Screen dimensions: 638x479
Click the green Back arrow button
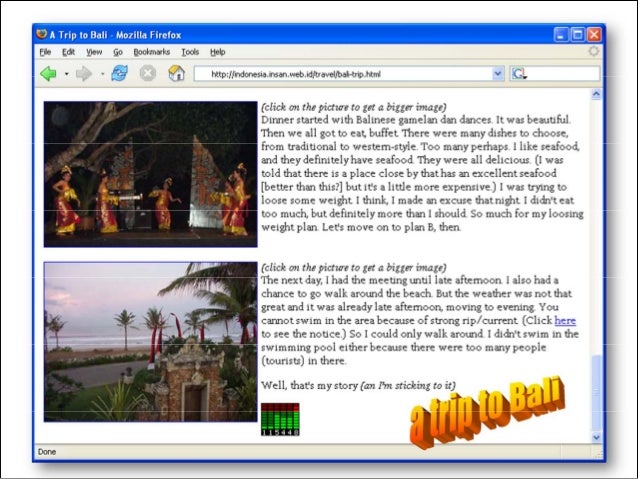pyautogui.click(x=47, y=74)
